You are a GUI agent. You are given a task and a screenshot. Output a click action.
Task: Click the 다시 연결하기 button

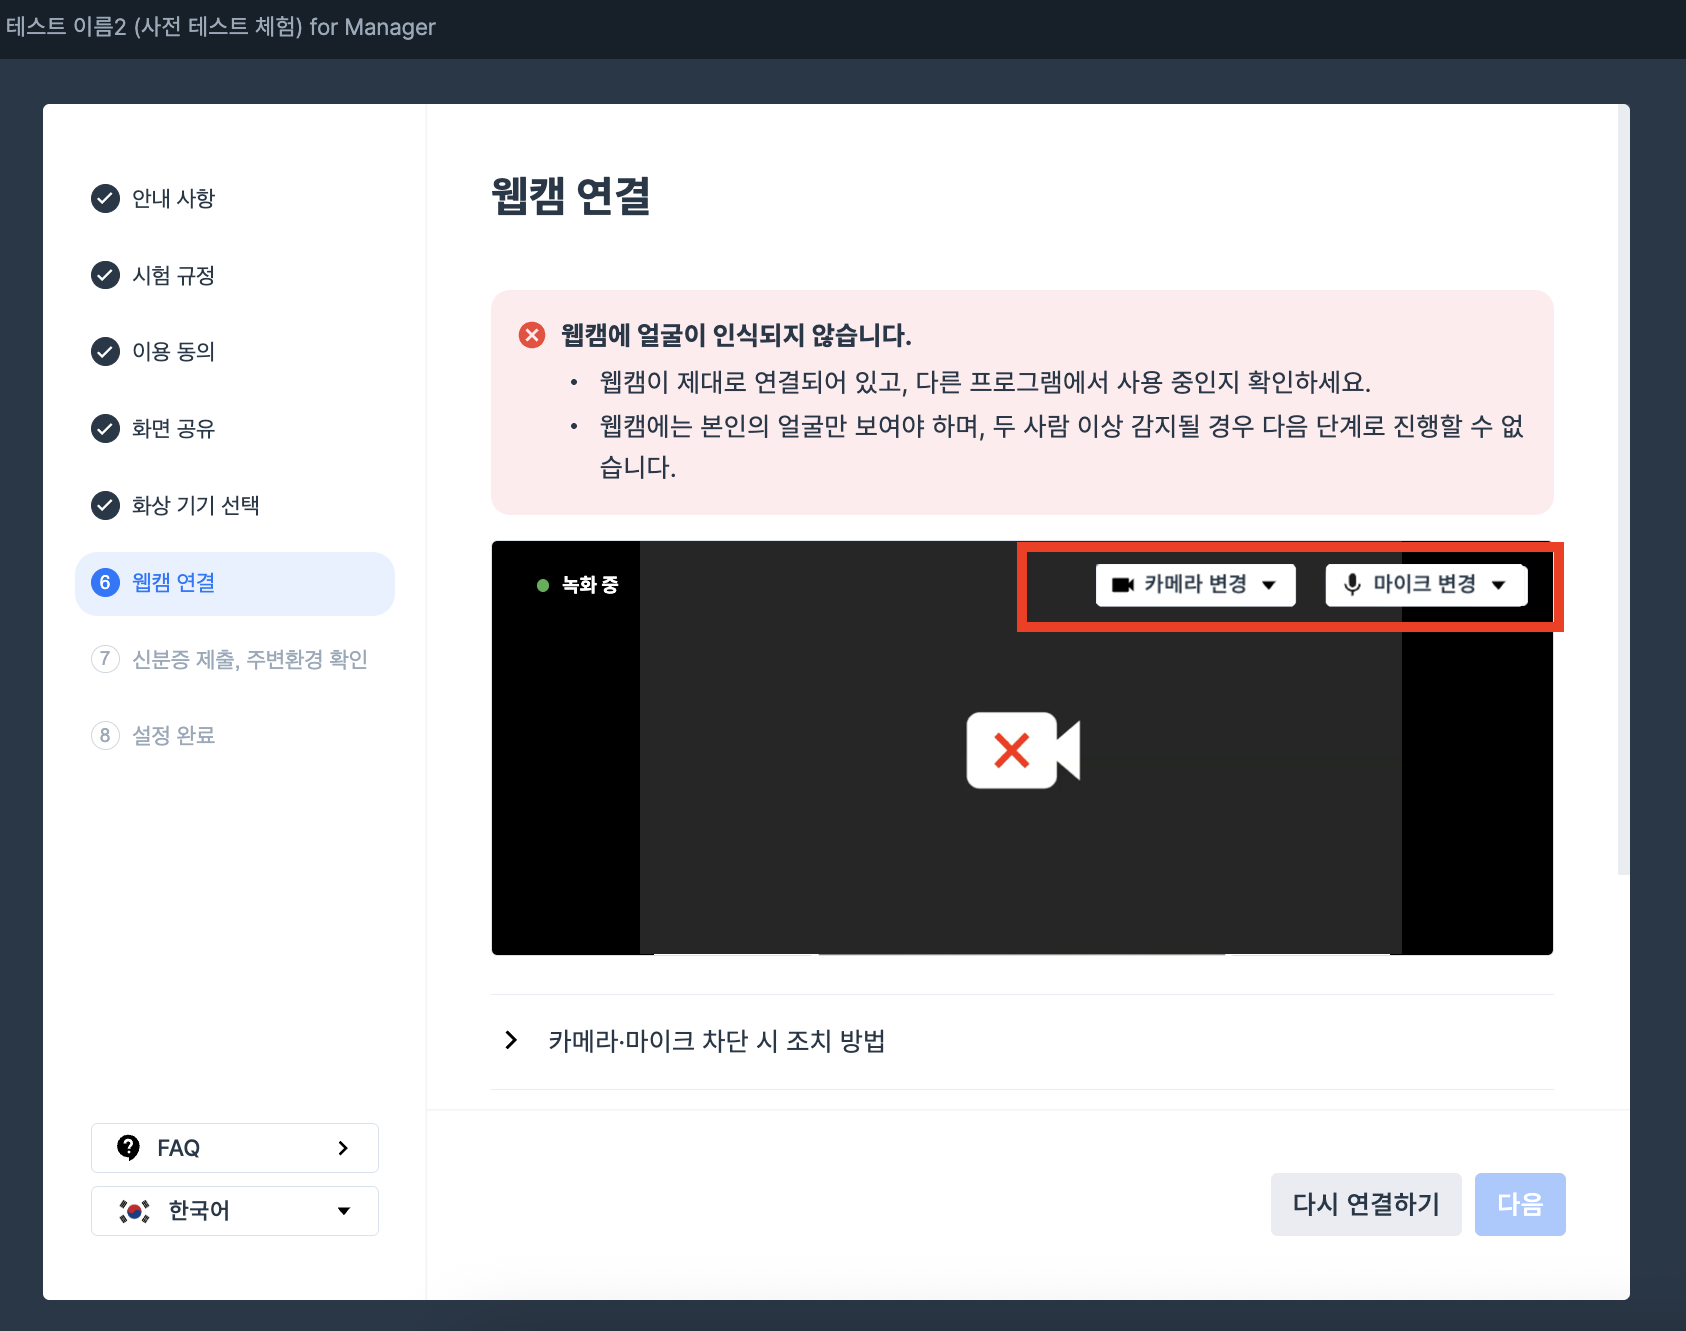(x=1365, y=1204)
